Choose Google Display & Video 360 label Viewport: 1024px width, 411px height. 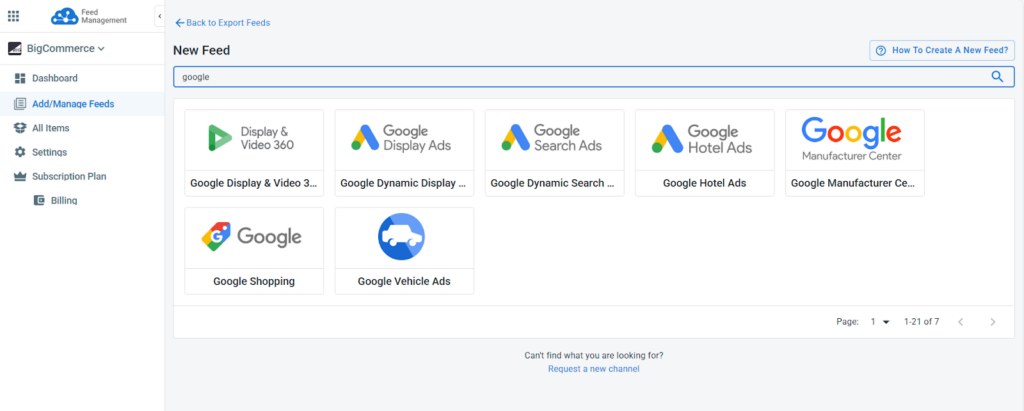(x=254, y=184)
